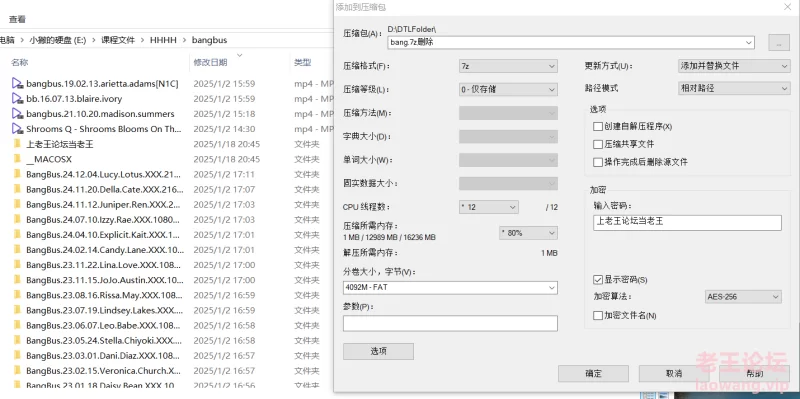
Task: Toggle the 显示密码 checkbox
Action: pyautogui.click(x=598, y=280)
